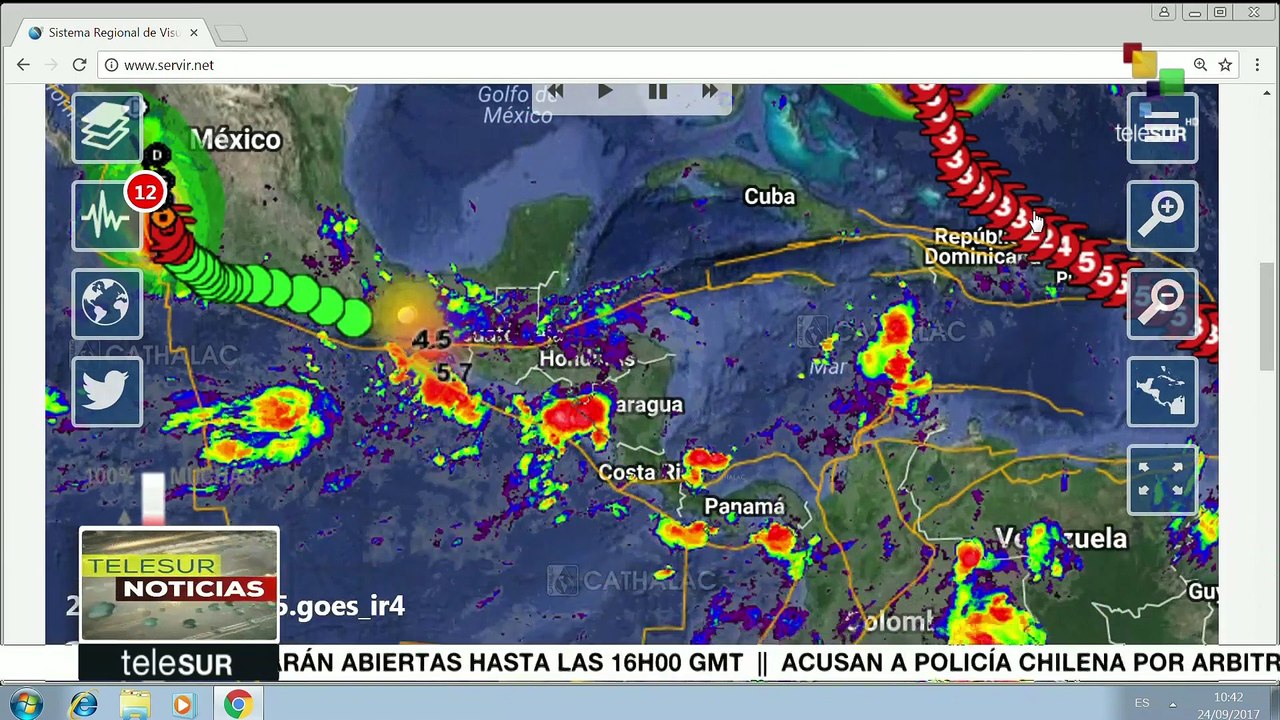Open the Windows Start menu
The height and width of the screenshot is (720, 1280).
coord(25,704)
